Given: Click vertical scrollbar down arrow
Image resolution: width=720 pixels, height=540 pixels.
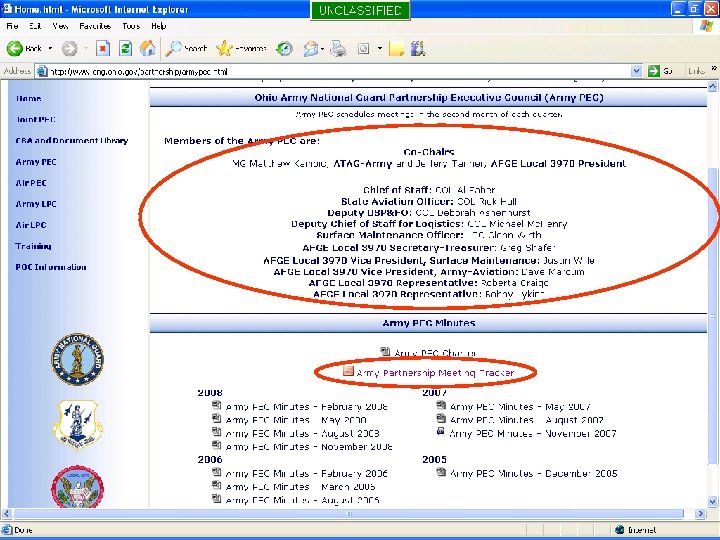Looking at the screenshot, I should pyautogui.click(x=713, y=501).
